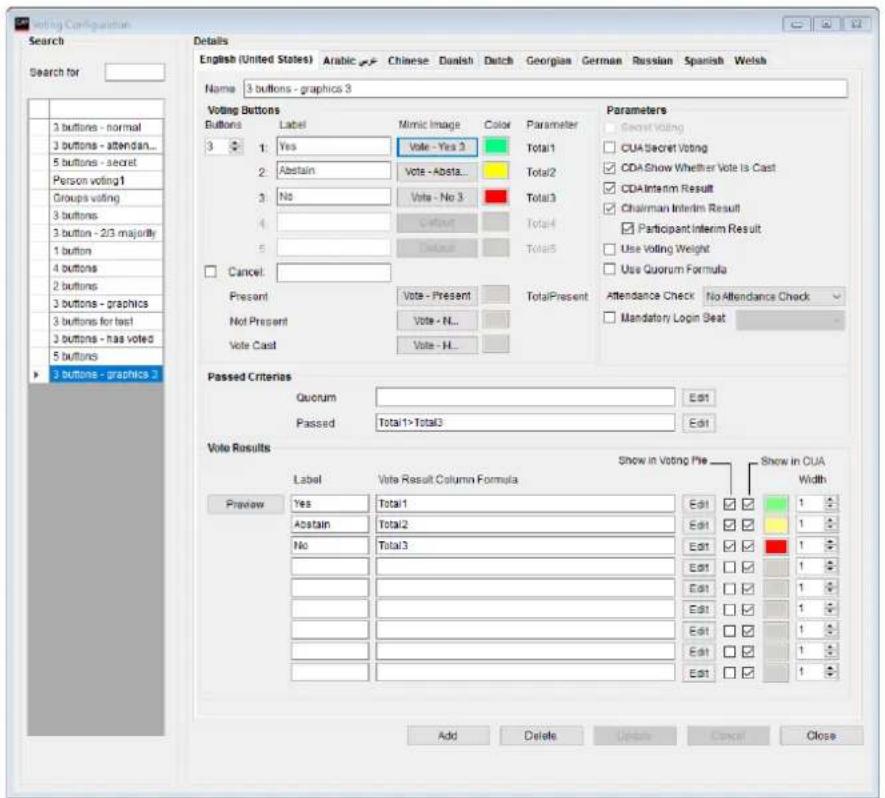Select '1 button' in the list

(x=106, y=251)
